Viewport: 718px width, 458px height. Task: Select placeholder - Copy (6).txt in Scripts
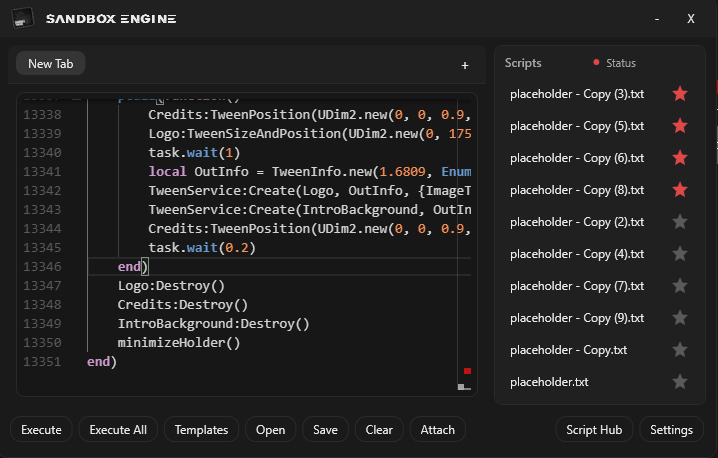tap(577, 158)
